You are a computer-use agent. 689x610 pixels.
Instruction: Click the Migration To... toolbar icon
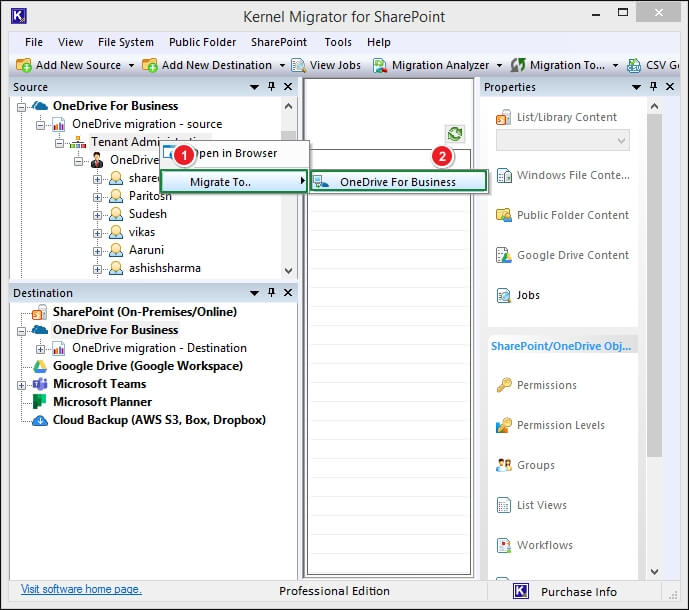click(x=518, y=65)
